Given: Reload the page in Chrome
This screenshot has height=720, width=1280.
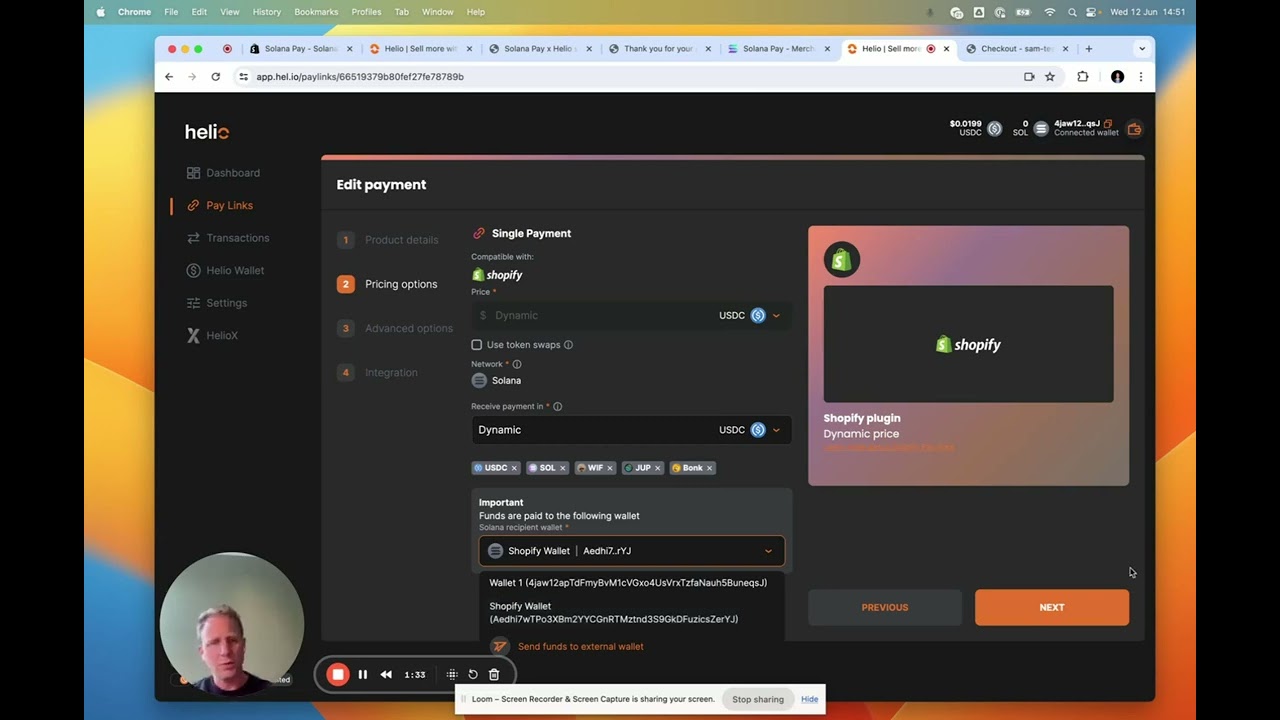Looking at the screenshot, I should [215, 76].
